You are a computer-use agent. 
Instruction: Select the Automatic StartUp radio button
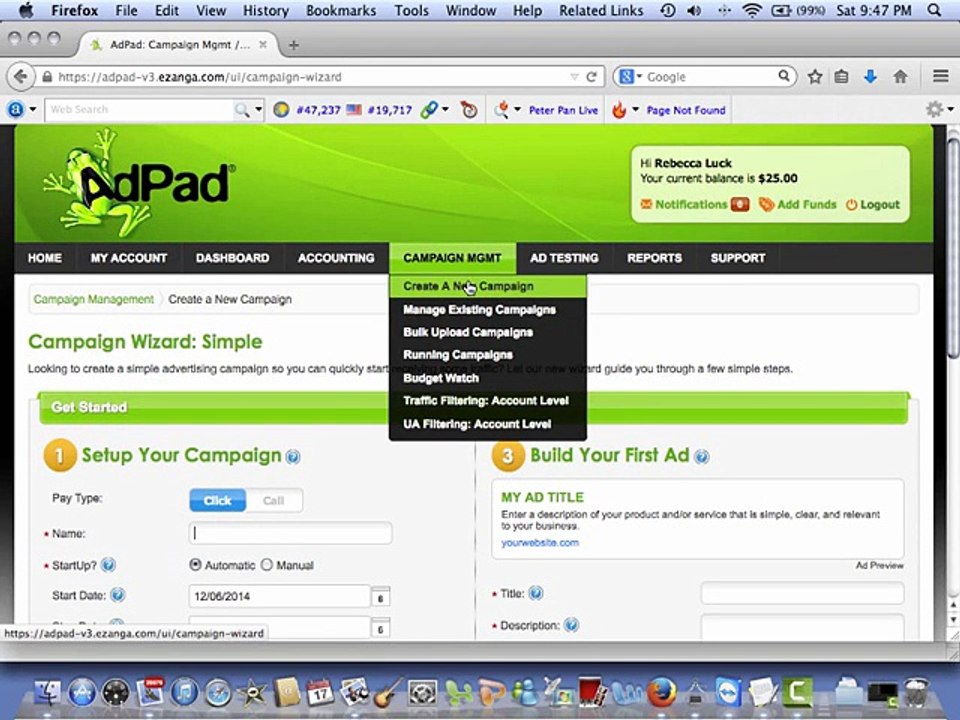click(195, 564)
